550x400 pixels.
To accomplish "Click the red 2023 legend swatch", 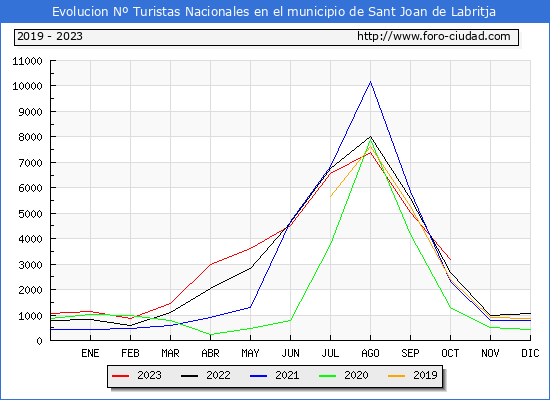I will tap(120, 376).
